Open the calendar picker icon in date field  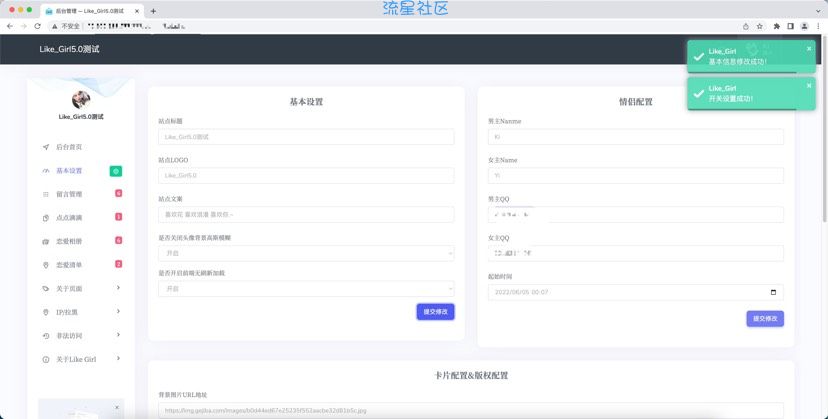tap(774, 292)
